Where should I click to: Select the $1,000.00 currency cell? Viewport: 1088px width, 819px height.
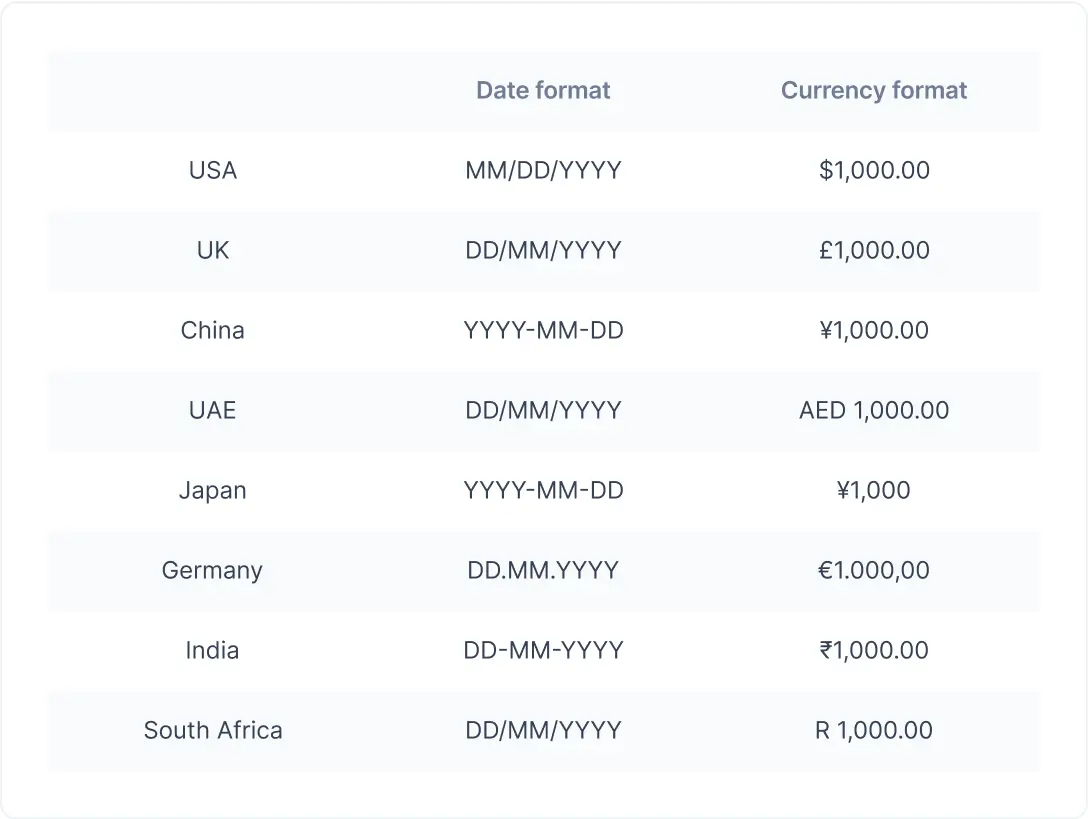(874, 171)
